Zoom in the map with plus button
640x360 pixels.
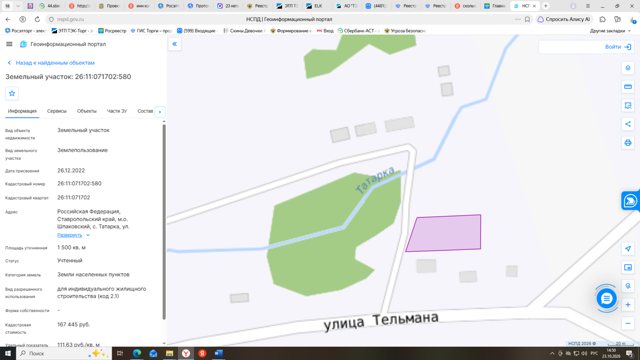(x=628, y=304)
